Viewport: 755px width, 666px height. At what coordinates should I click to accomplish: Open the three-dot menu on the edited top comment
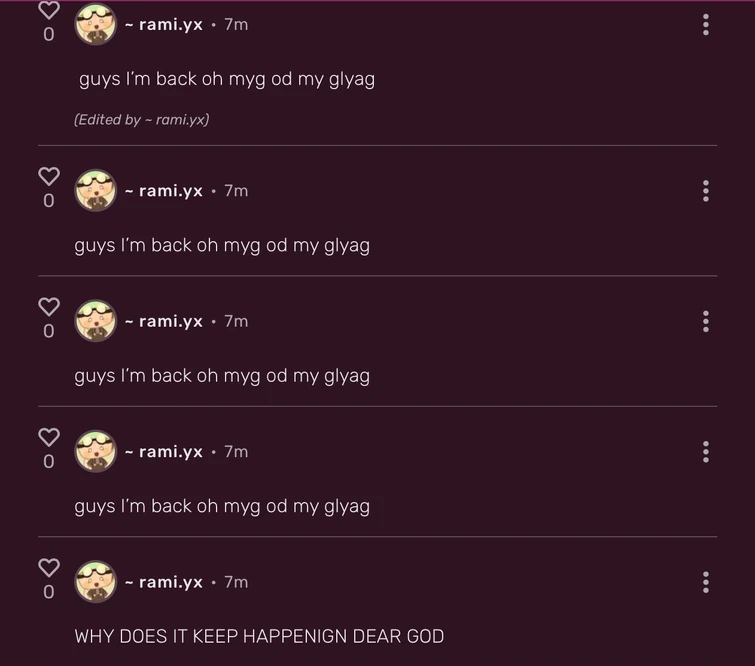(x=705, y=25)
